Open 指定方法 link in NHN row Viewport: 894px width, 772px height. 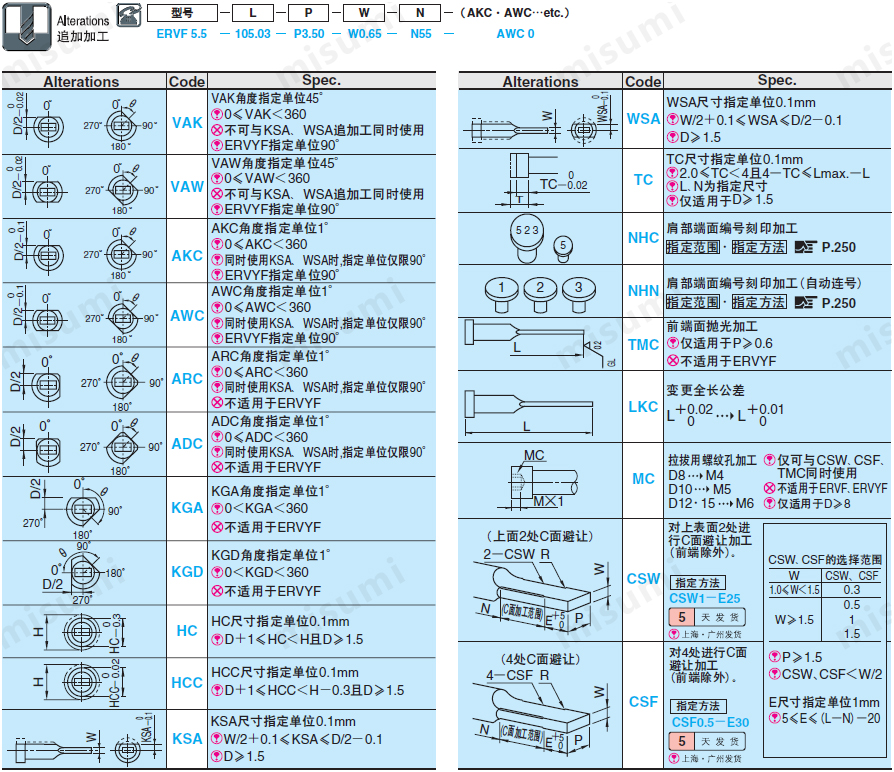[x=759, y=302]
